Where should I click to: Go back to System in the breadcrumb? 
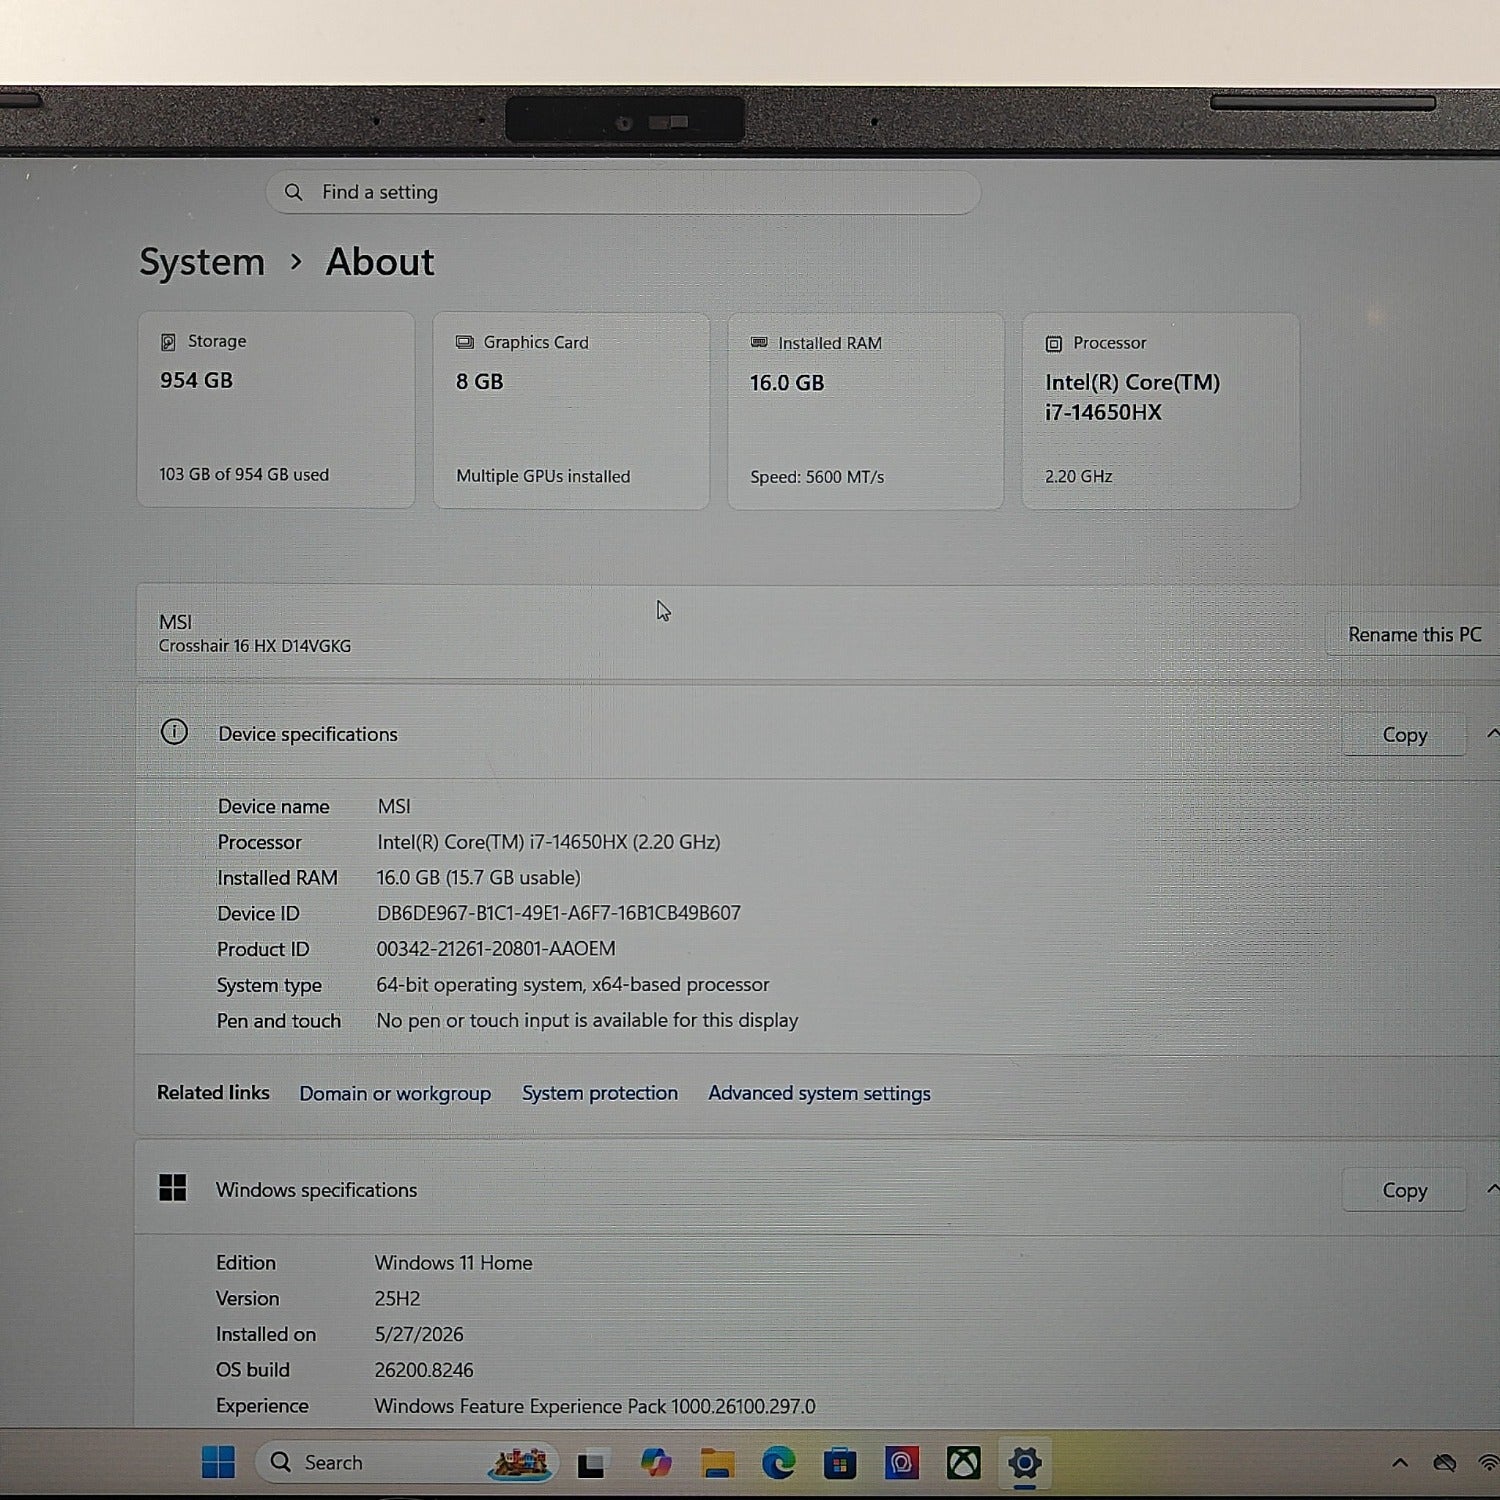pyautogui.click(x=202, y=262)
